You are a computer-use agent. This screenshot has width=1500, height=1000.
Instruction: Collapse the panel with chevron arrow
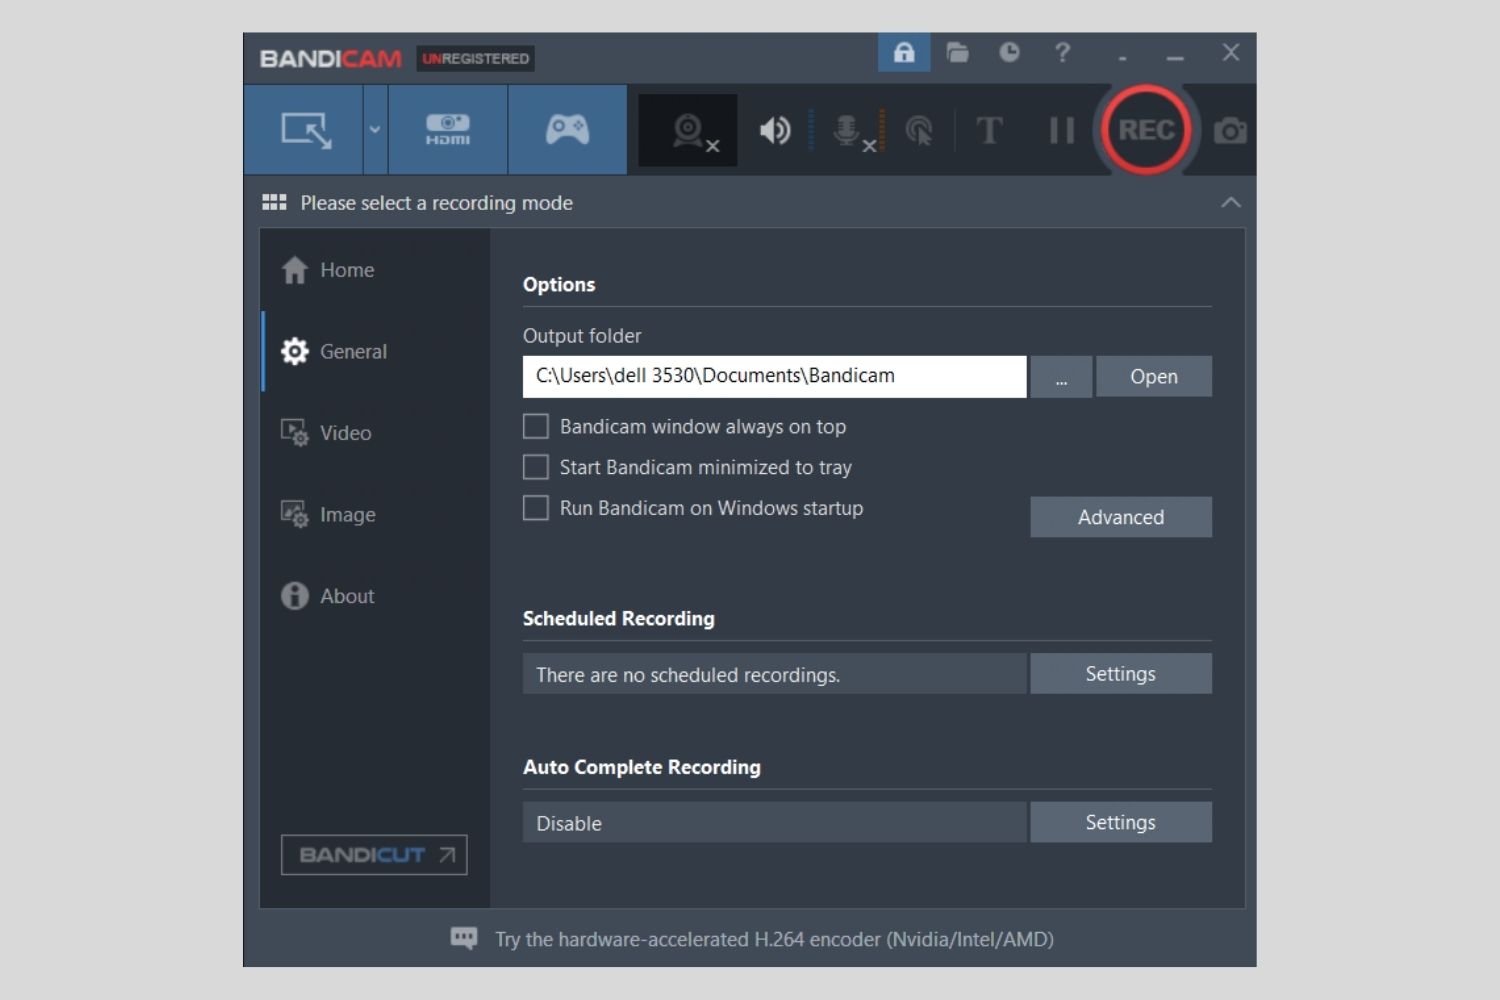coord(1231,203)
